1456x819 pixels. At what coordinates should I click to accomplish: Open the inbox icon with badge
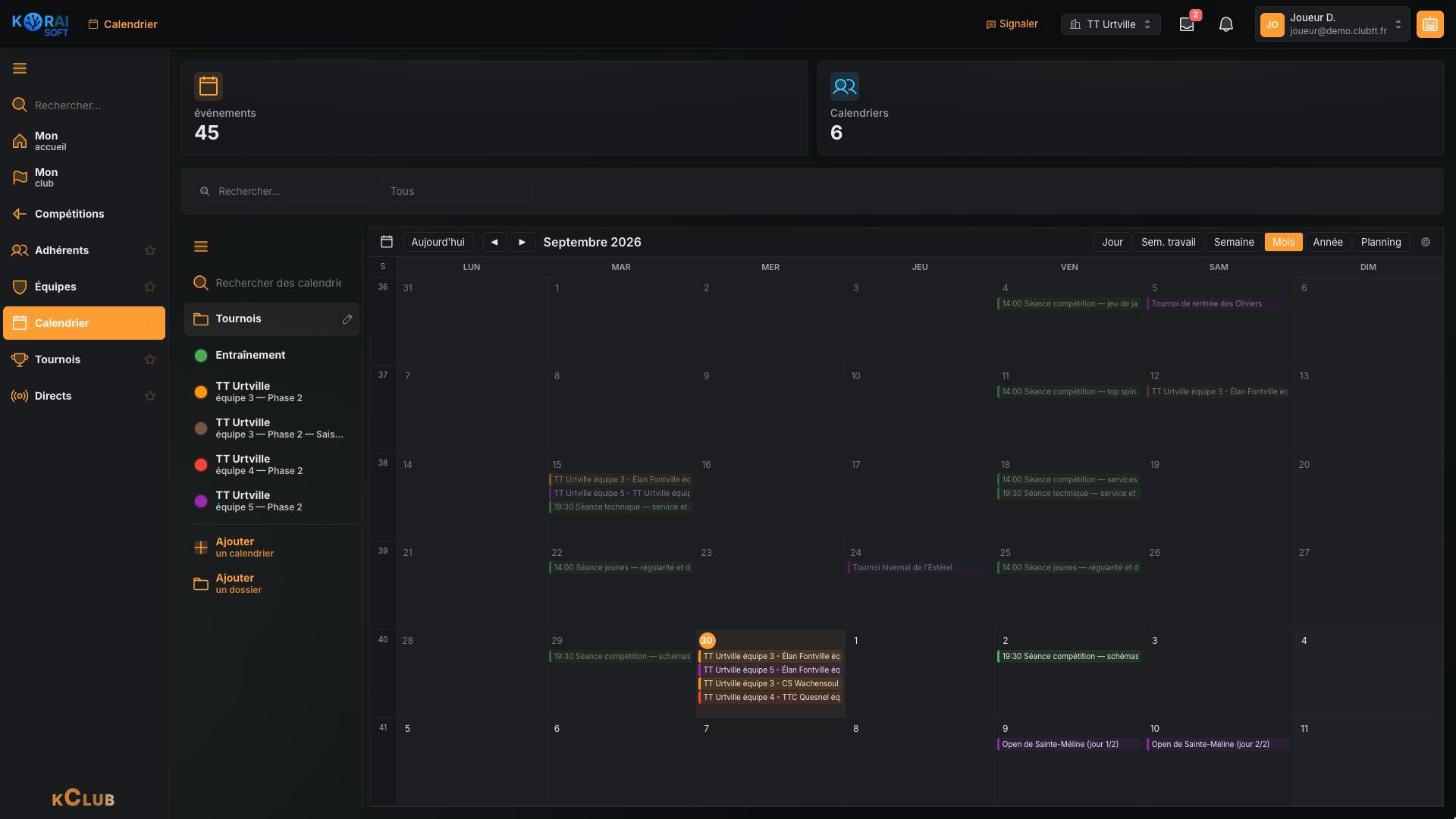tap(1187, 24)
